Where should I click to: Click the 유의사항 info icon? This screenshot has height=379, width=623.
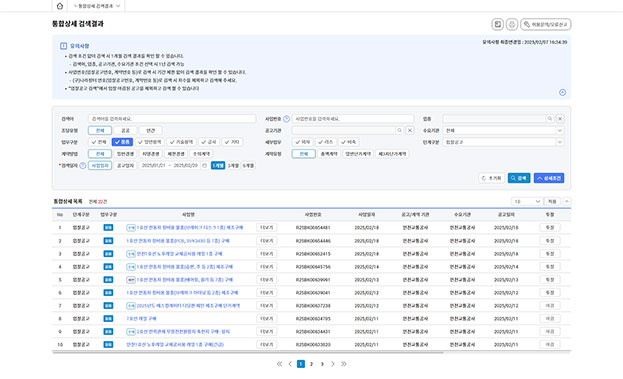coord(63,46)
